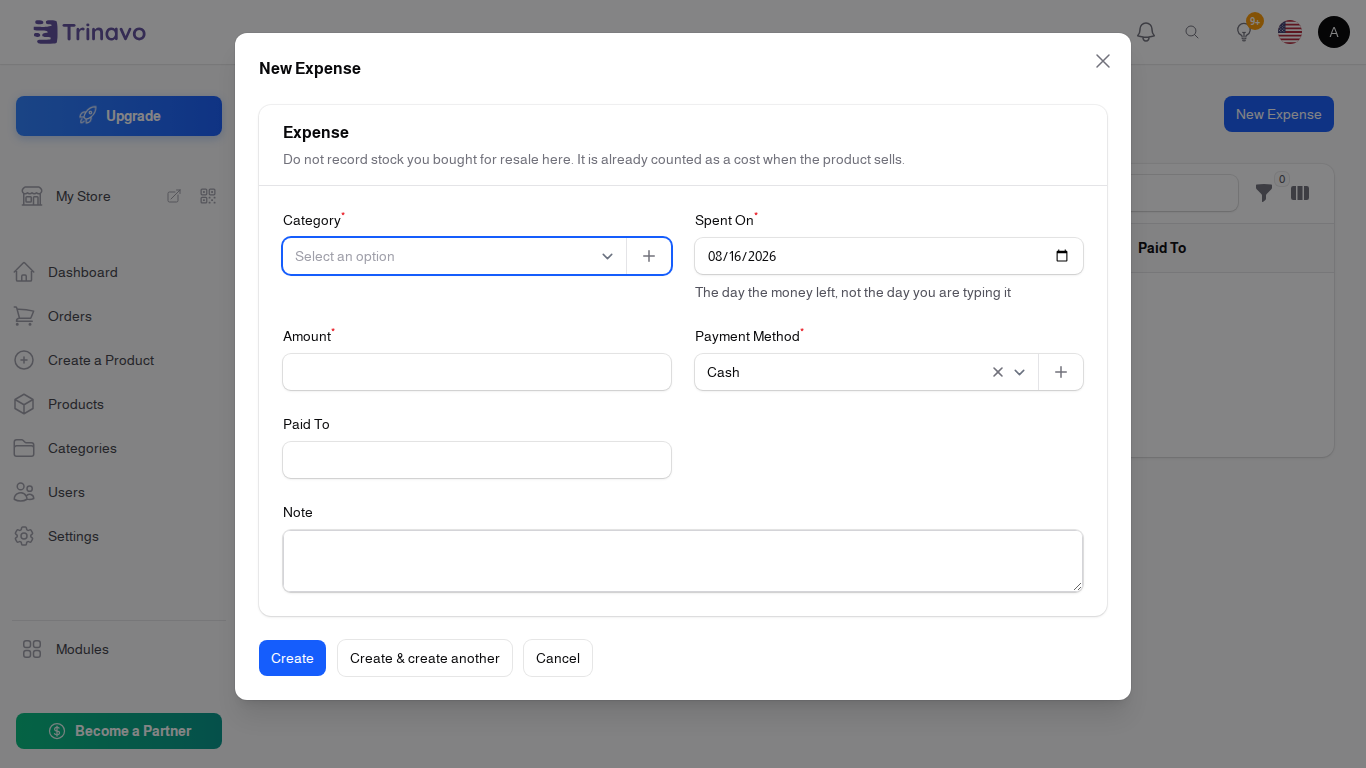Toggle table columns icon
The height and width of the screenshot is (768, 1366).
click(1300, 193)
